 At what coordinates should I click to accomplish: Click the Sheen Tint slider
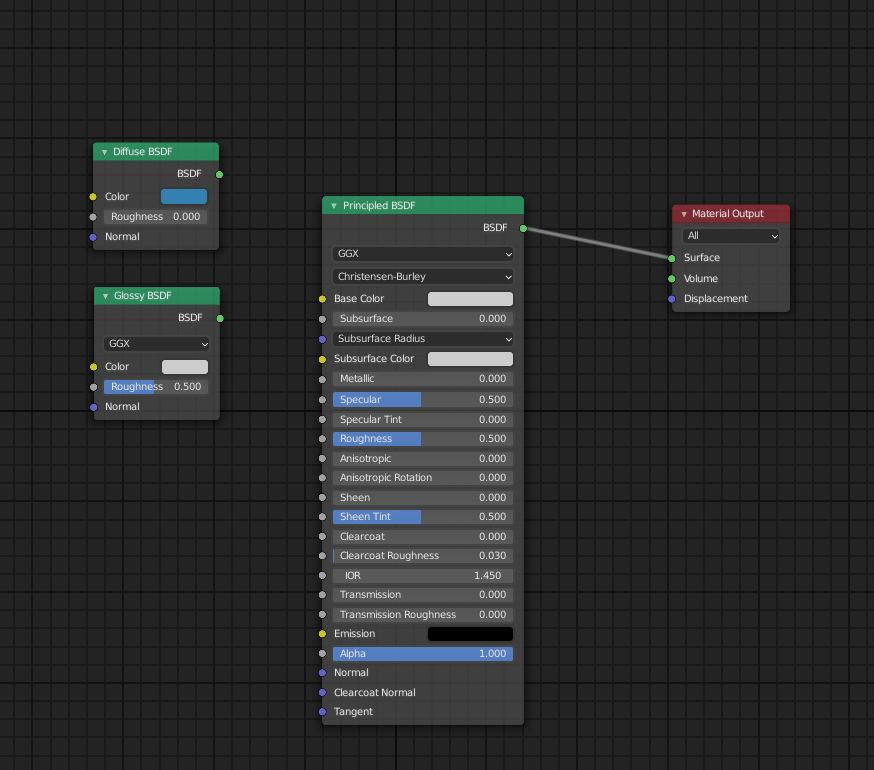click(x=423, y=517)
